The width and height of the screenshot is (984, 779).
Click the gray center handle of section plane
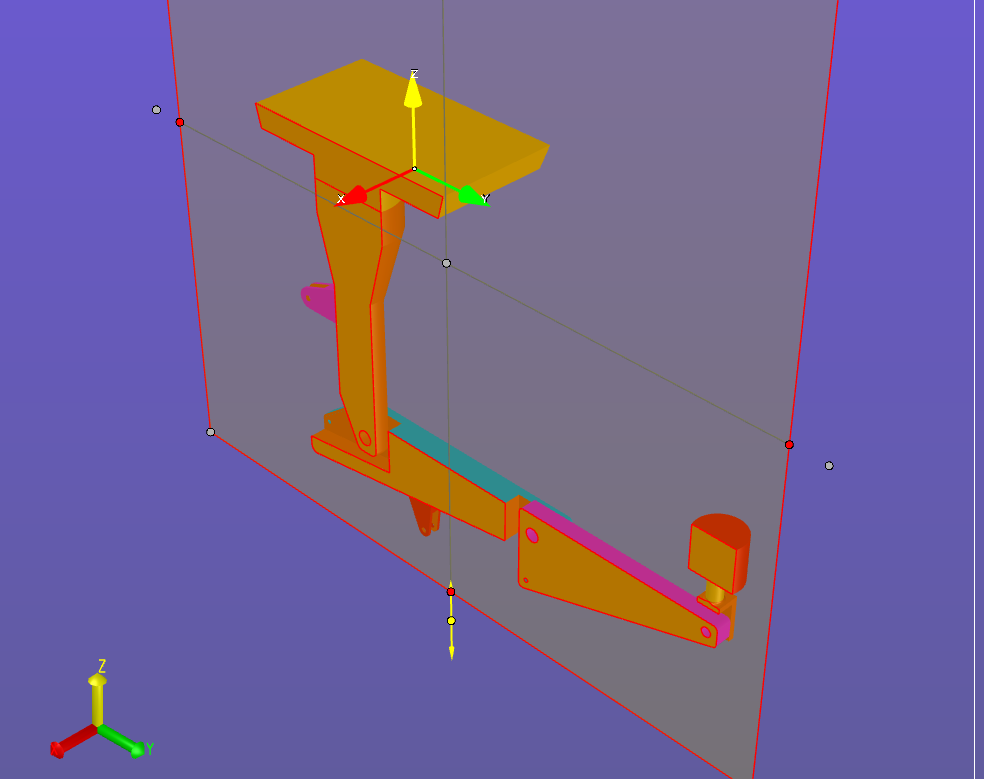click(446, 263)
